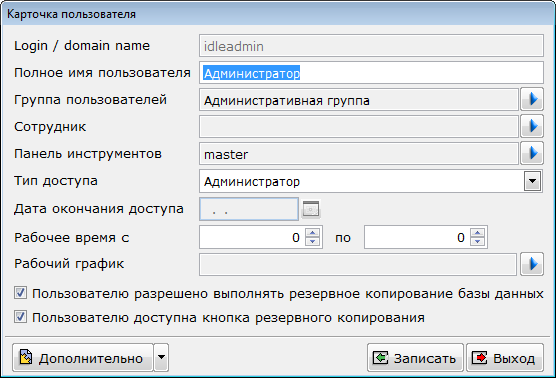Image resolution: width=556 pixels, height=378 pixels.
Task: Click the Дата окончания доступа label
Action: 99,209
